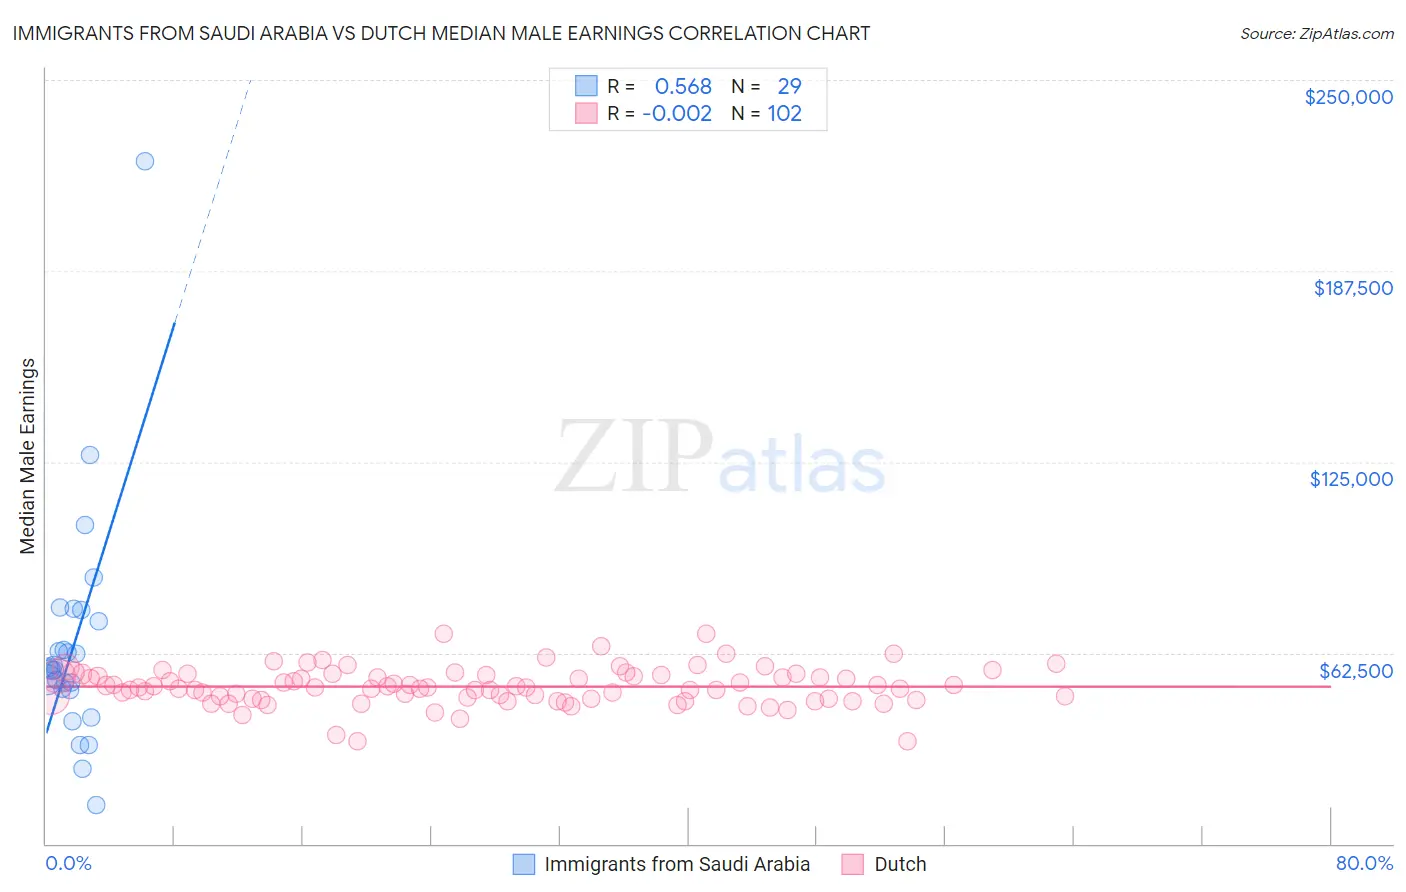Click the chart title text

[x=441, y=33]
